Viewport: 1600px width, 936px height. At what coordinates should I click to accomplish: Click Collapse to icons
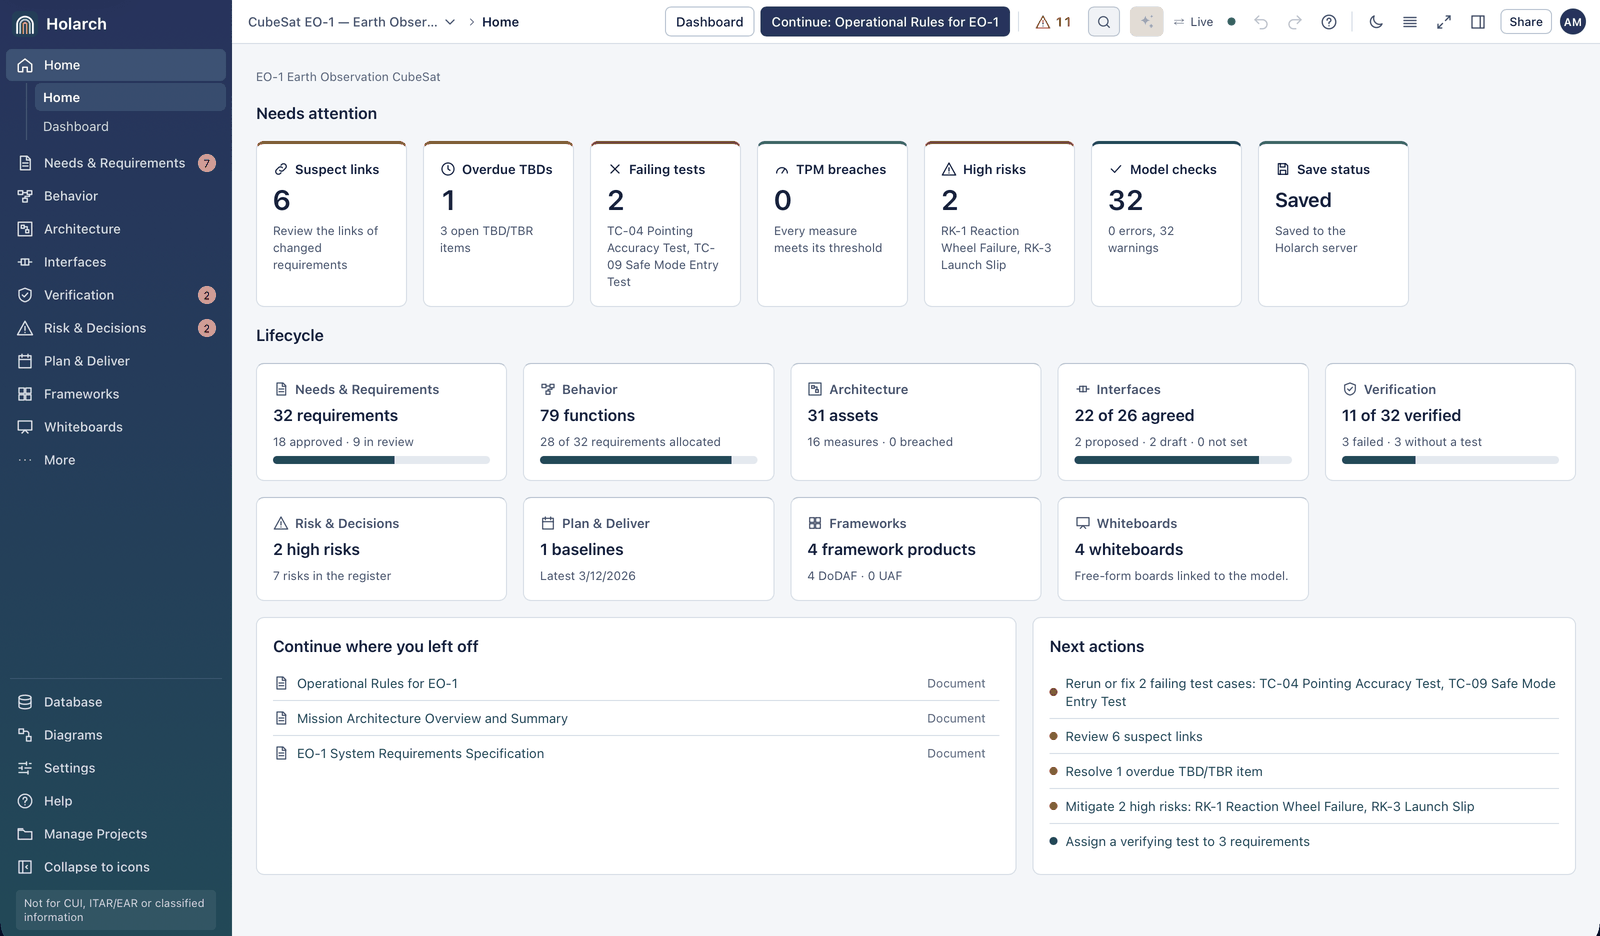pyautogui.click(x=116, y=867)
